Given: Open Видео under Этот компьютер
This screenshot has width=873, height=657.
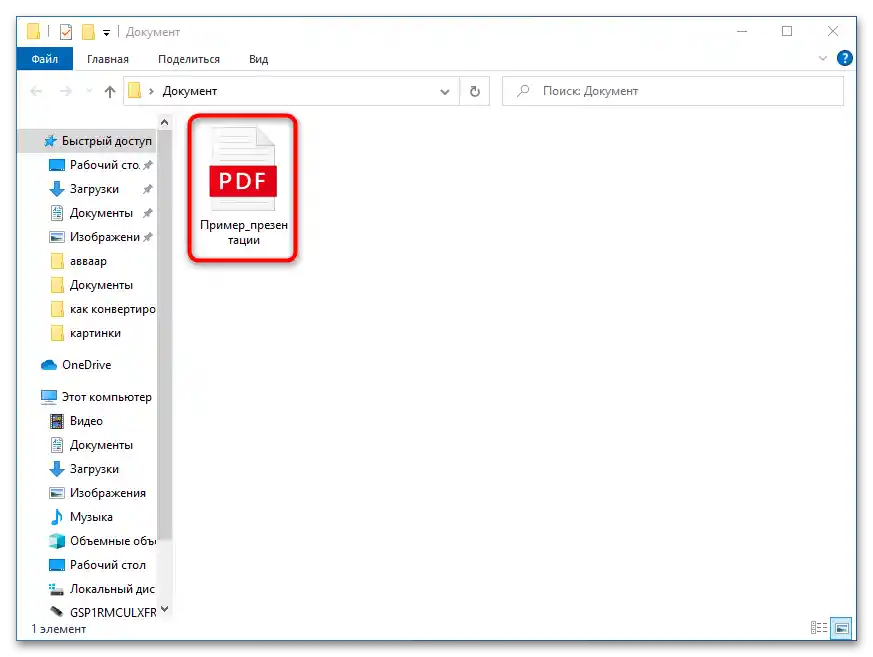Looking at the screenshot, I should (76, 420).
